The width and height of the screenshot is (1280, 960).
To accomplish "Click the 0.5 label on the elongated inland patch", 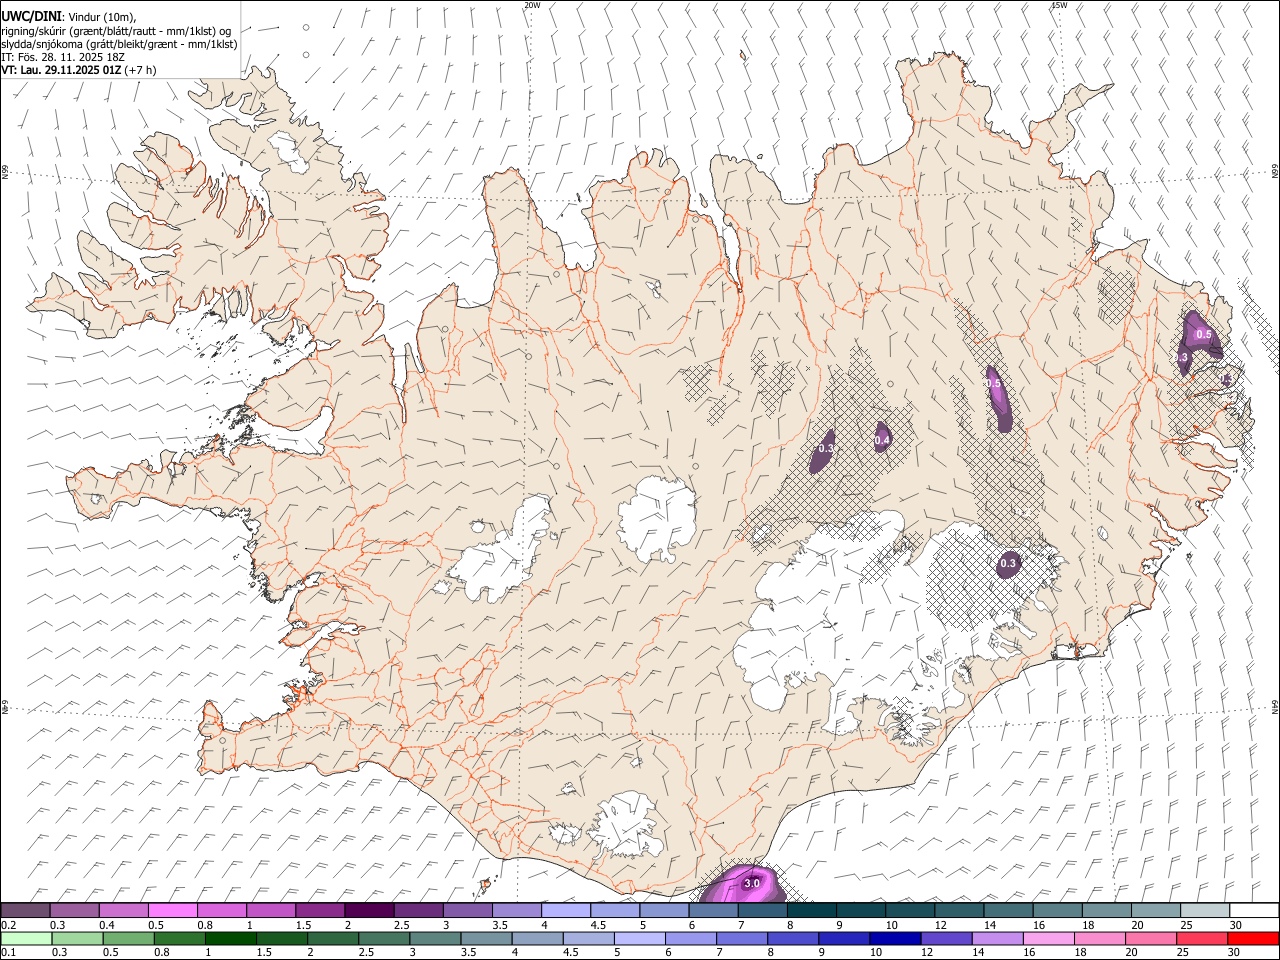I will coord(993,383).
